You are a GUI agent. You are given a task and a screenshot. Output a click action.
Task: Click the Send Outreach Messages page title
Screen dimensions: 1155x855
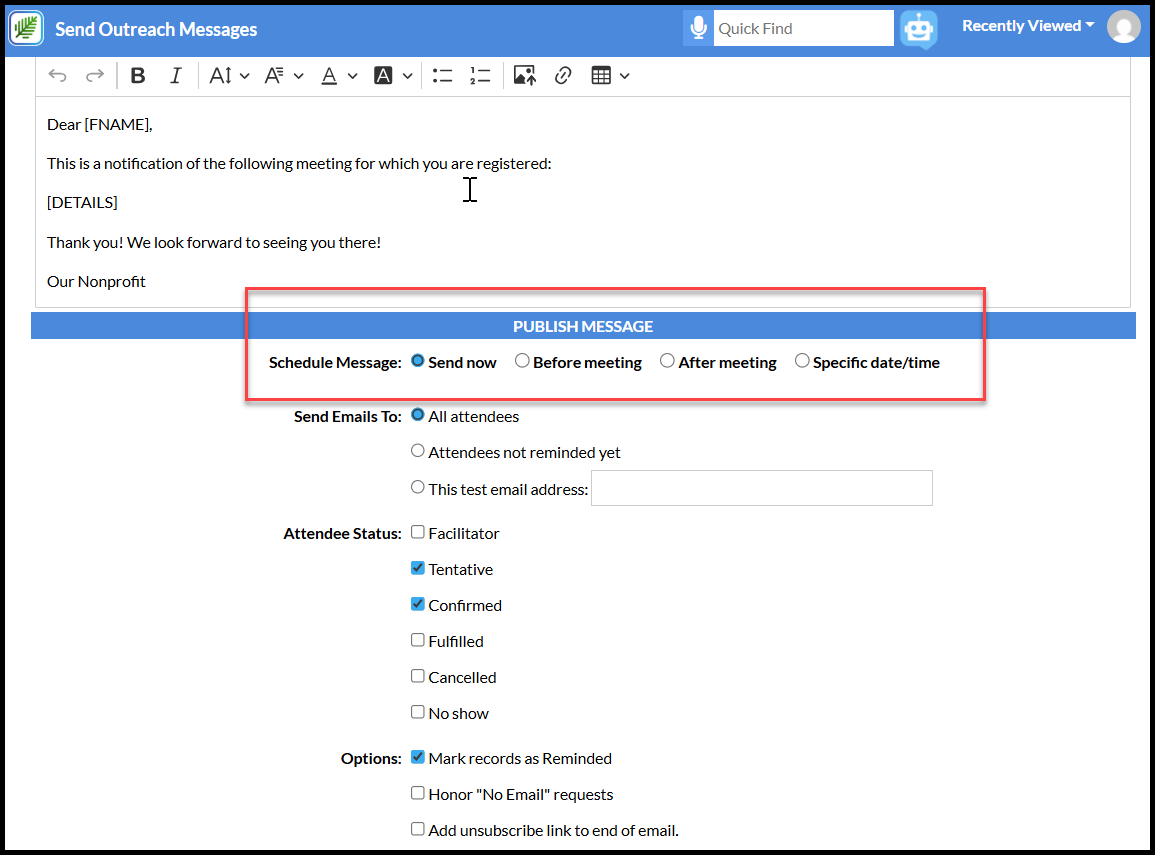pyautogui.click(x=156, y=29)
